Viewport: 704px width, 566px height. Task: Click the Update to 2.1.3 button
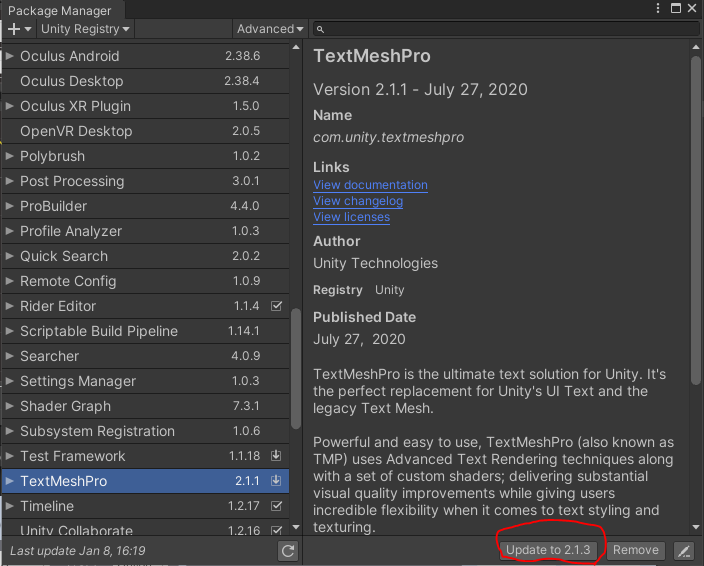click(x=548, y=550)
